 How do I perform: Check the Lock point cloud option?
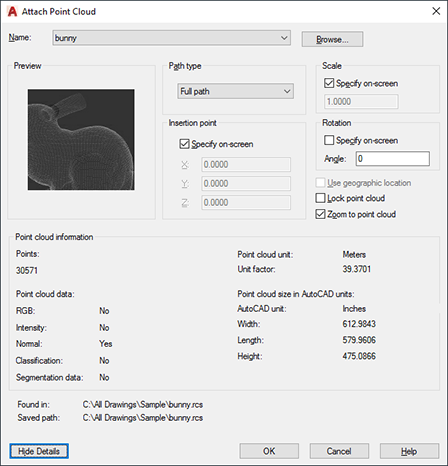[x=320, y=198]
